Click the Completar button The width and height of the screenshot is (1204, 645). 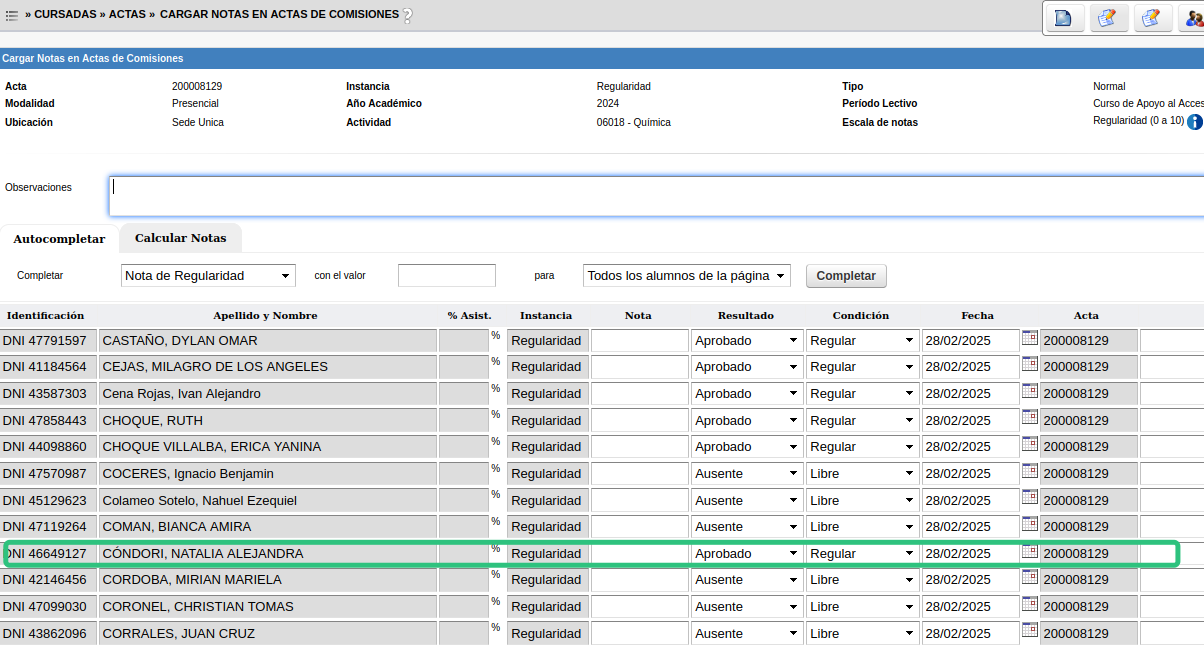(x=846, y=276)
